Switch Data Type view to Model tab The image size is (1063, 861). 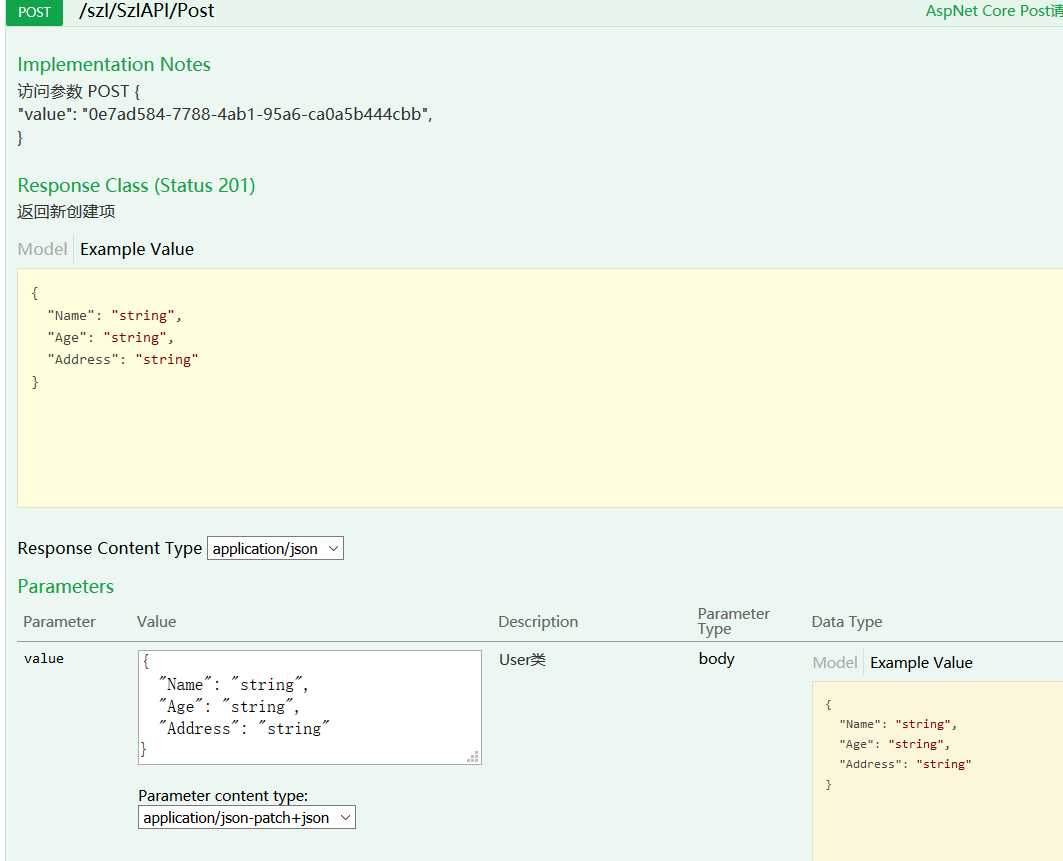pyautogui.click(x=835, y=662)
